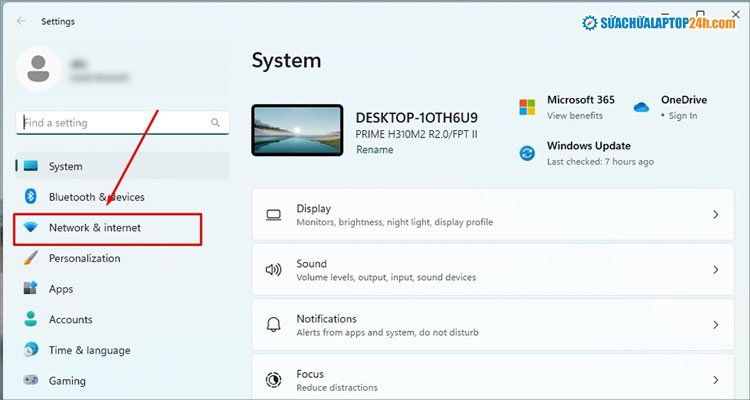The height and width of the screenshot is (400, 750).
Task: Click the Bluetooth icon in sidebar
Action: [x=31, y=196]
